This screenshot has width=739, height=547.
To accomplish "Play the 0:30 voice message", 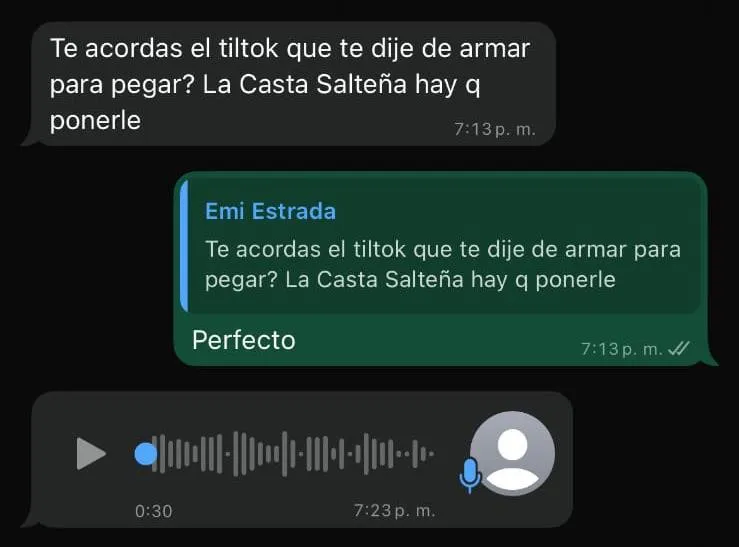I will pyautogui.click(x=91, y=454).
